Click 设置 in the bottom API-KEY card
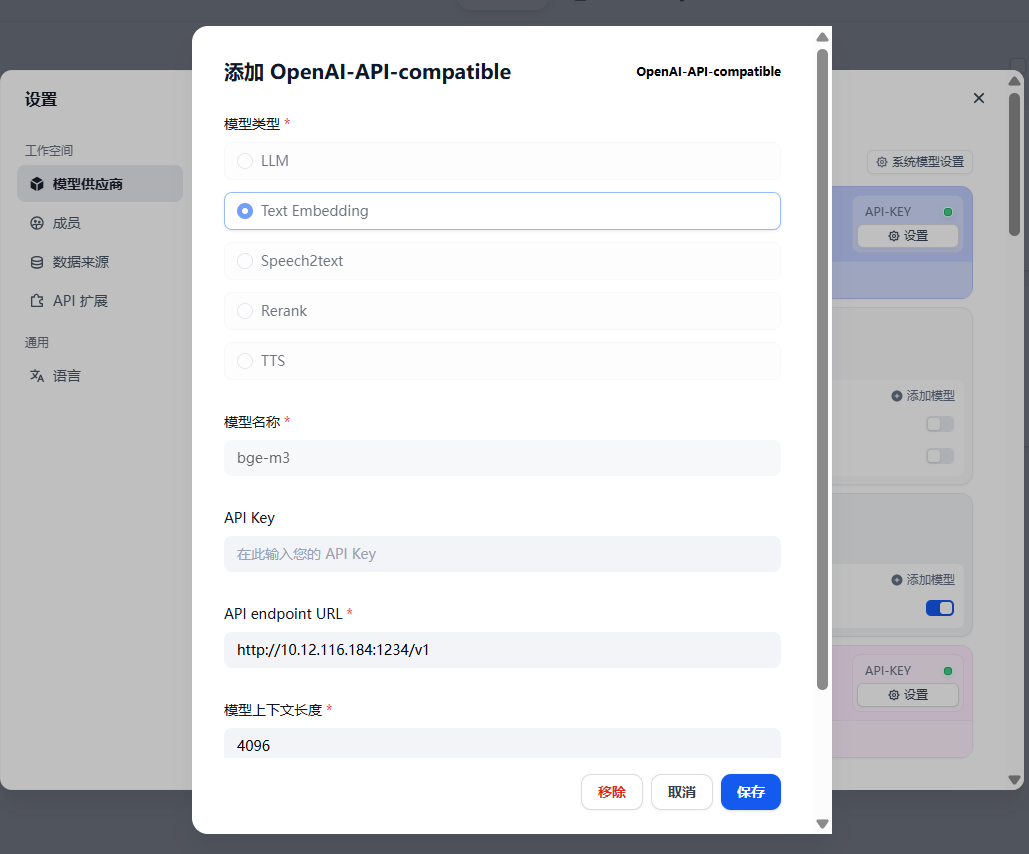 908,694
